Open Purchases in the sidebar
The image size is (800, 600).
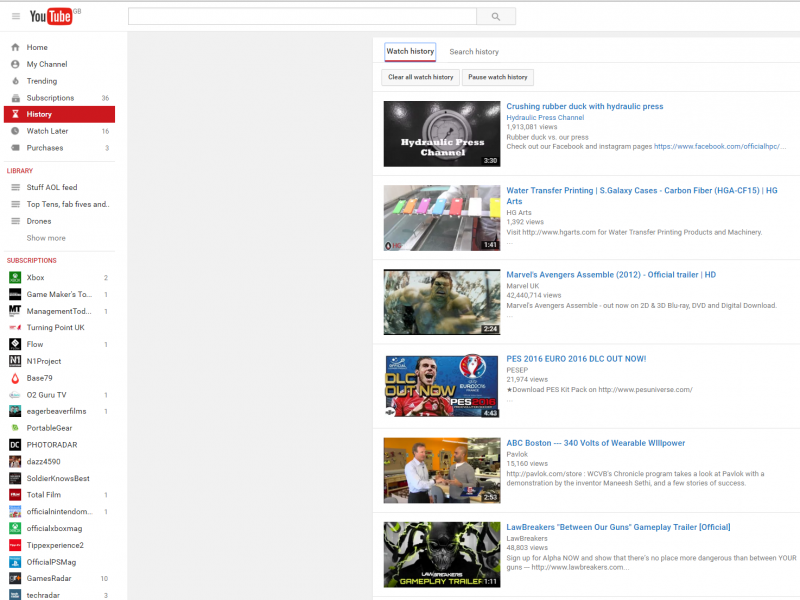(x=45, y=148)
